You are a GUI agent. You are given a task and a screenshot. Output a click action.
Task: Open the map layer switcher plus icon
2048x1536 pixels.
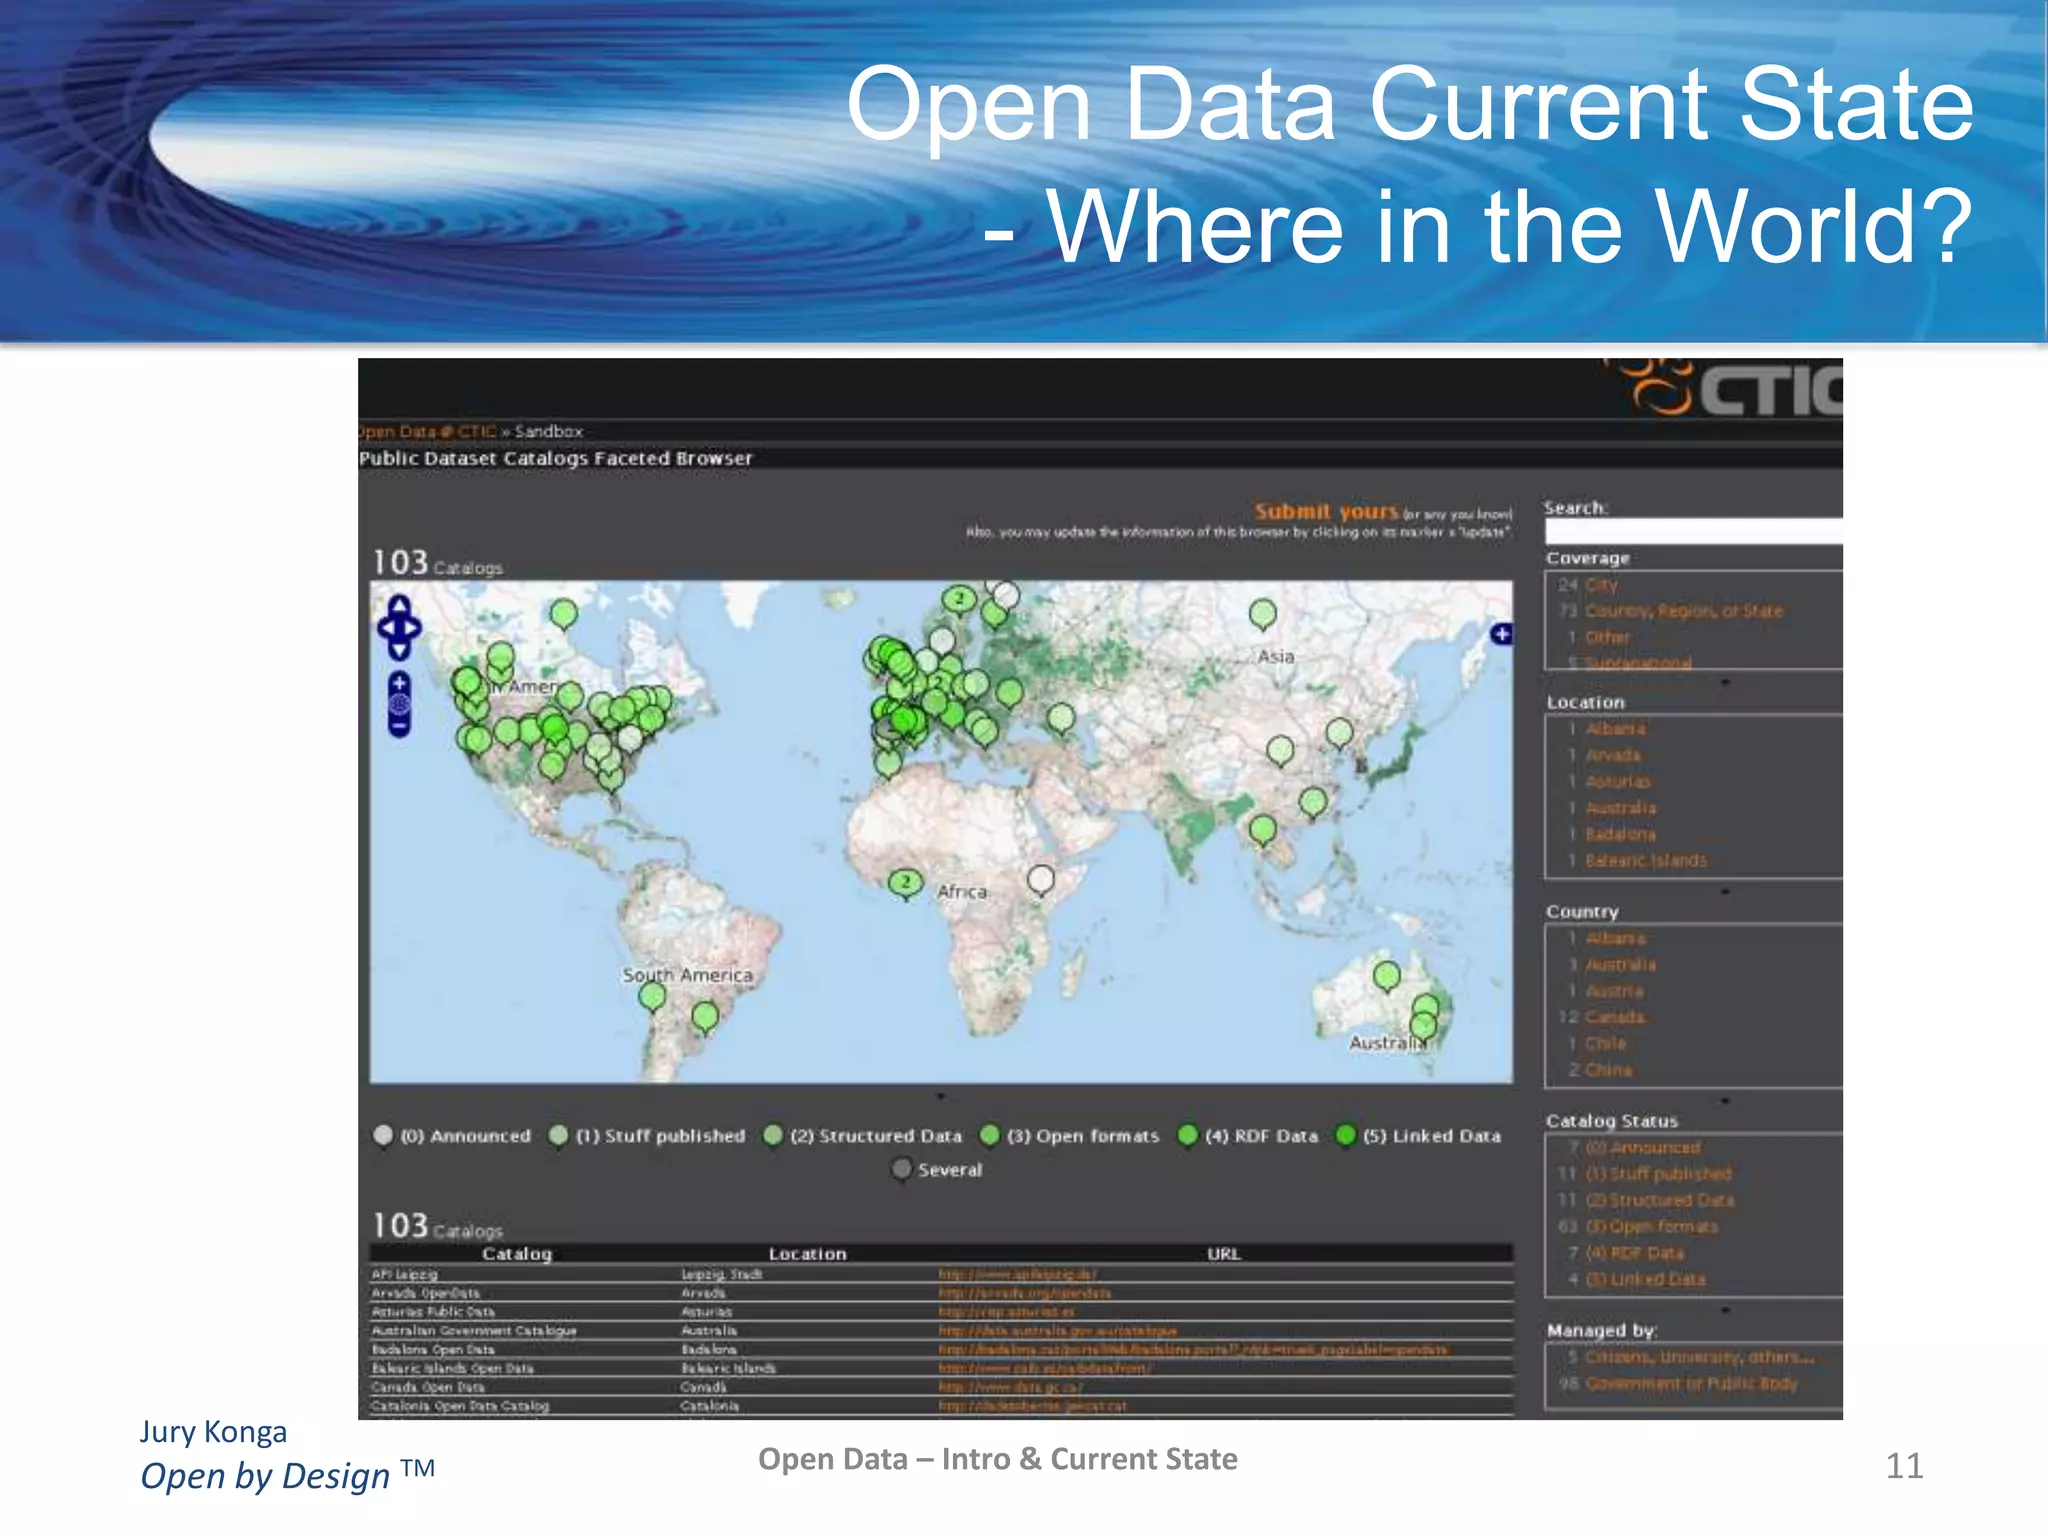click(x=1501, y=634)
